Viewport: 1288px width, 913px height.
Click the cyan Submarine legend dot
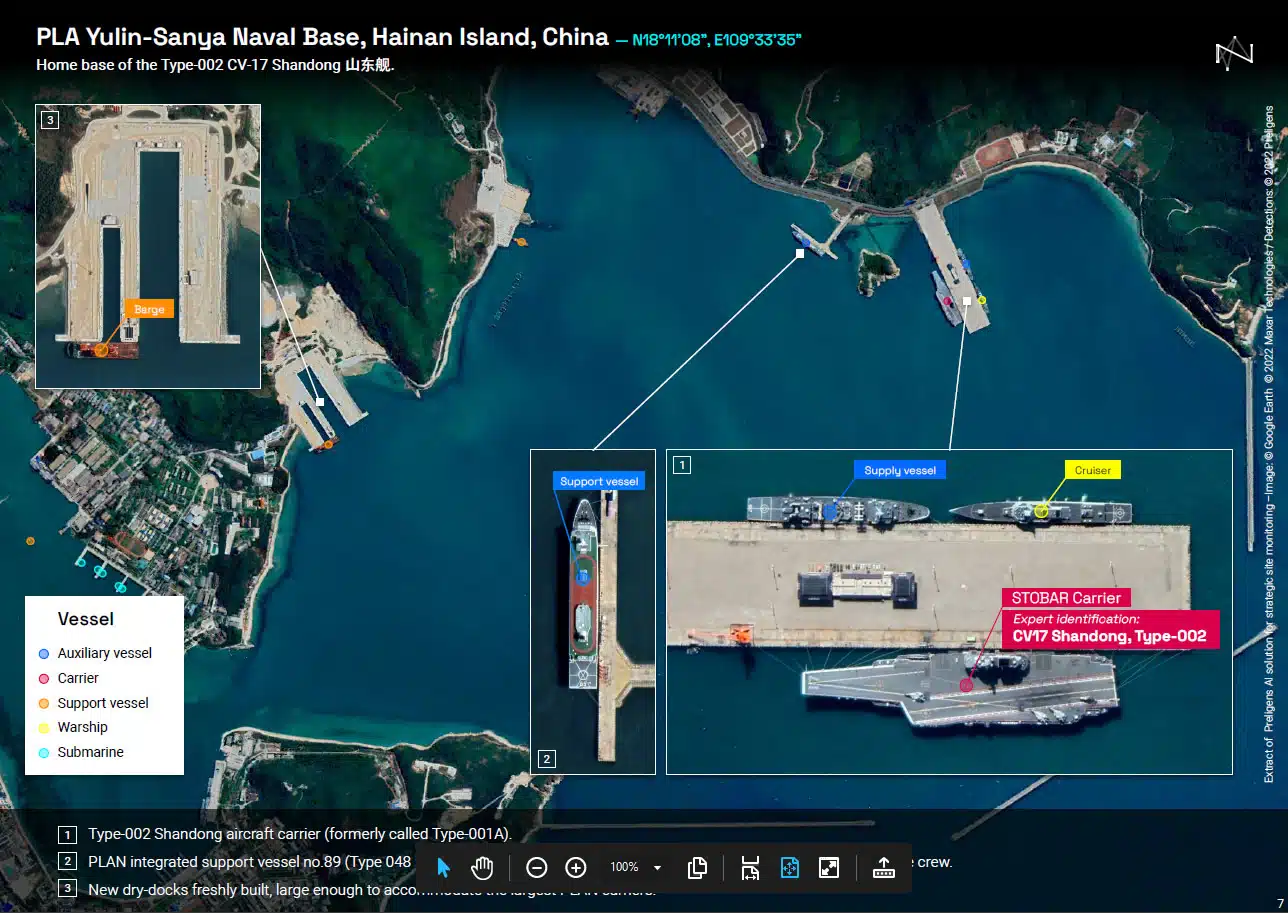pos(43,753)
